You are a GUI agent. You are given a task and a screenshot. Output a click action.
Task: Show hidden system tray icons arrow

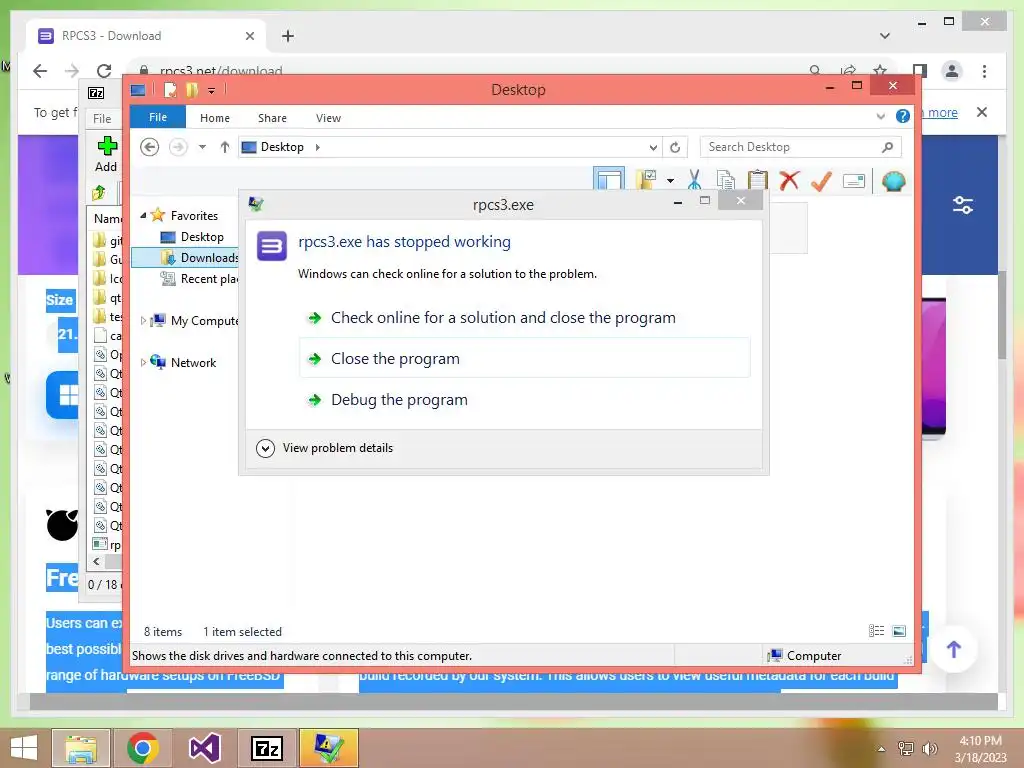[881, 749]
